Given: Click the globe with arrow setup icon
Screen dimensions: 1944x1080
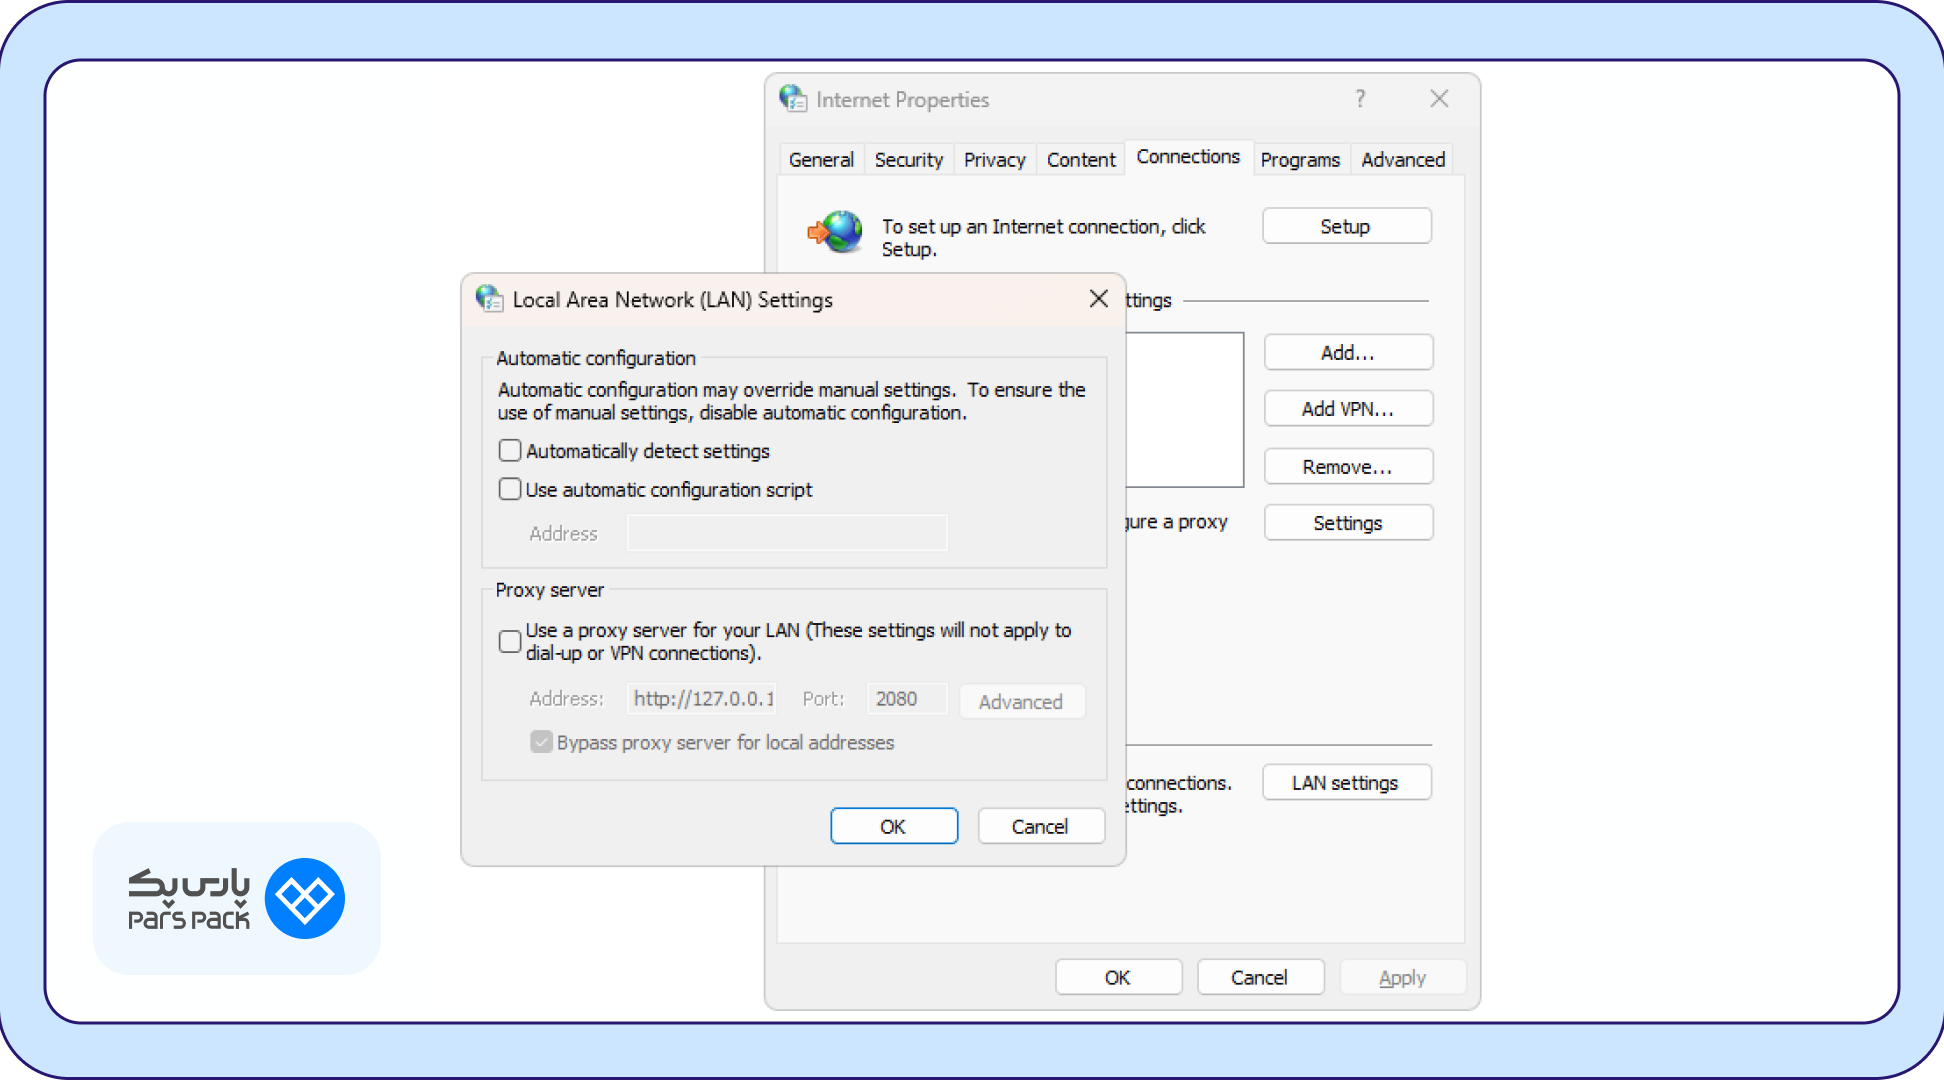Looking at the screenshot, I should coord(836,232).
